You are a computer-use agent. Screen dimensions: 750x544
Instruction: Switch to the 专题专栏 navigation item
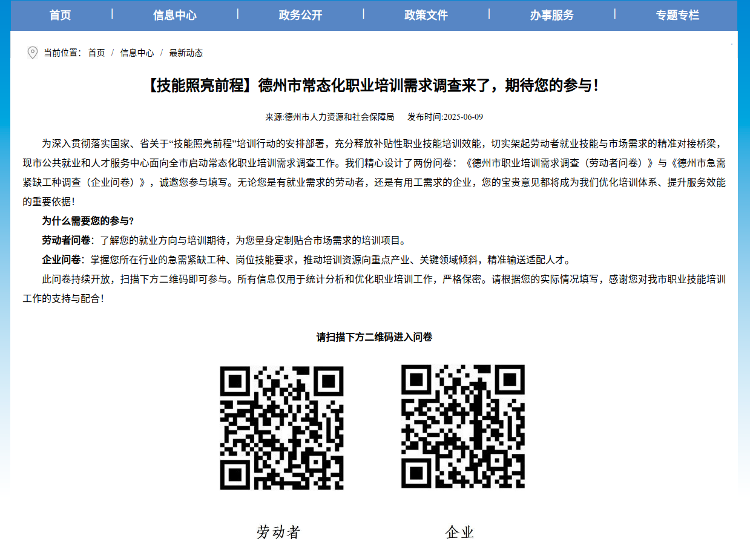click(677, 15)
